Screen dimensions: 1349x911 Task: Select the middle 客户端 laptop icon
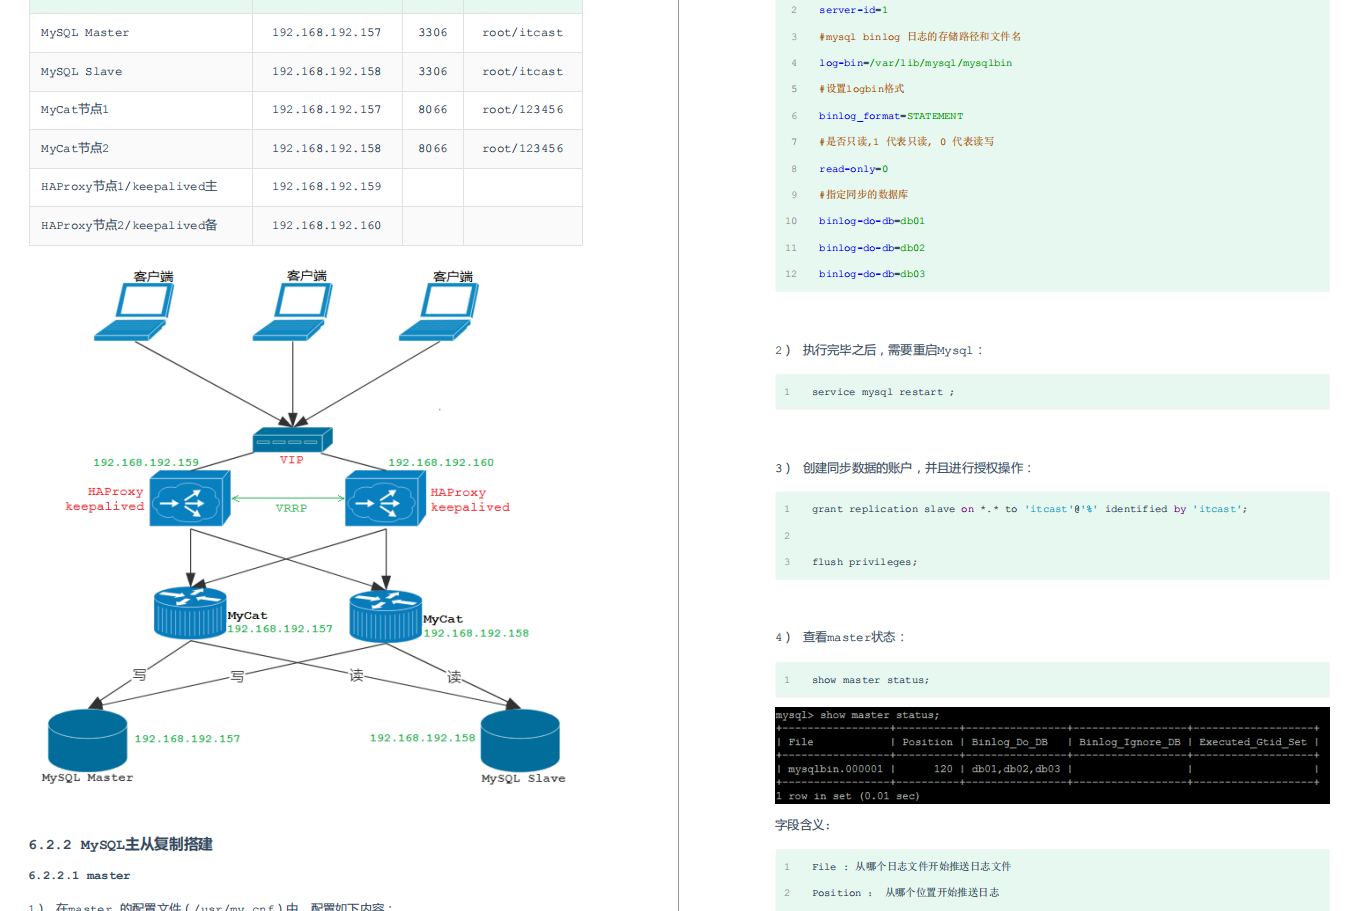pyautogui.click(x=292, y=312)
